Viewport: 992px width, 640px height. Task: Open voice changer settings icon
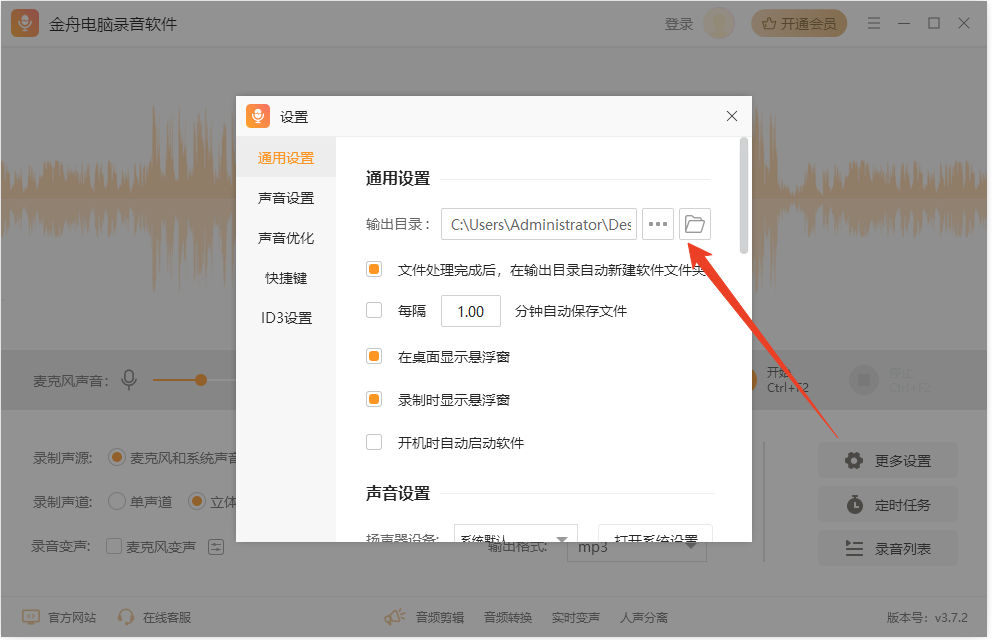pos(216,547)
